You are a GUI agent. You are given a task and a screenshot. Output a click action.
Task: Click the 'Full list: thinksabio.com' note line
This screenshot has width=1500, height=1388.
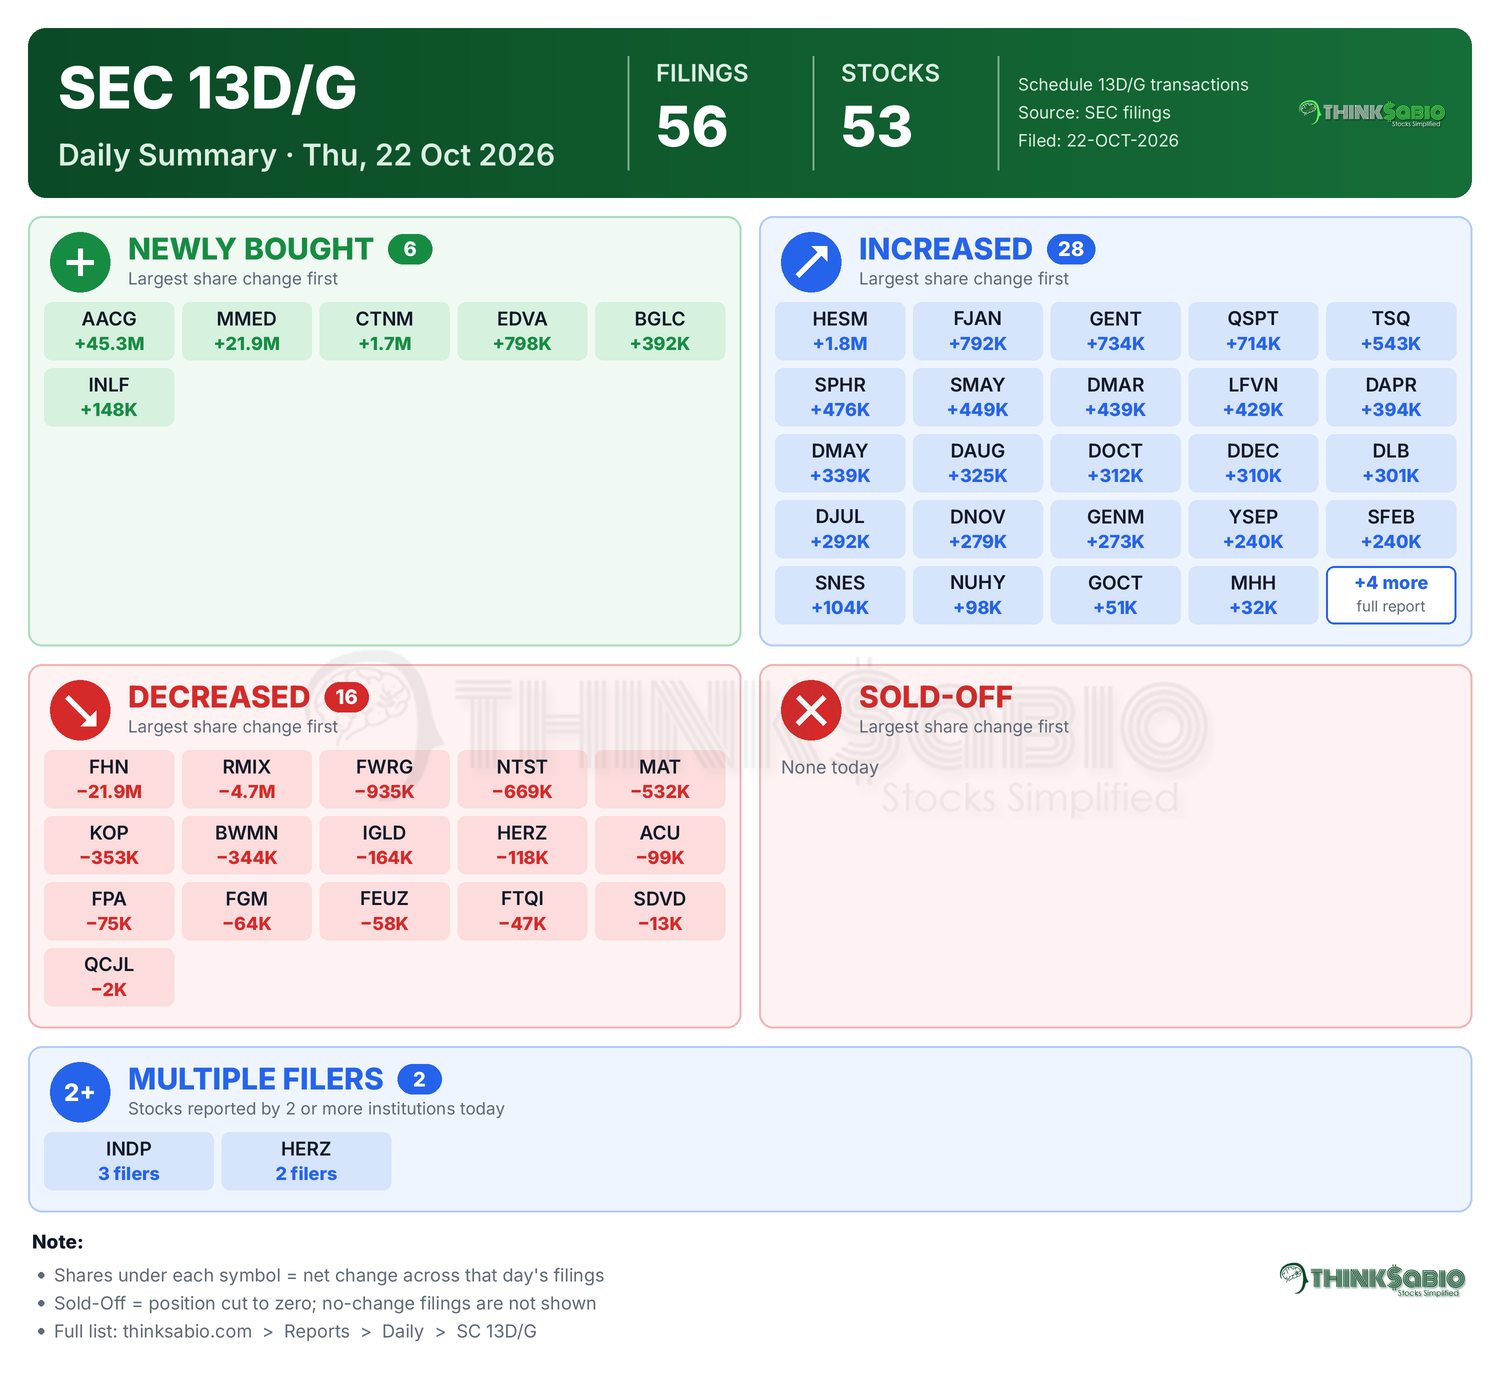[295, 1331]
